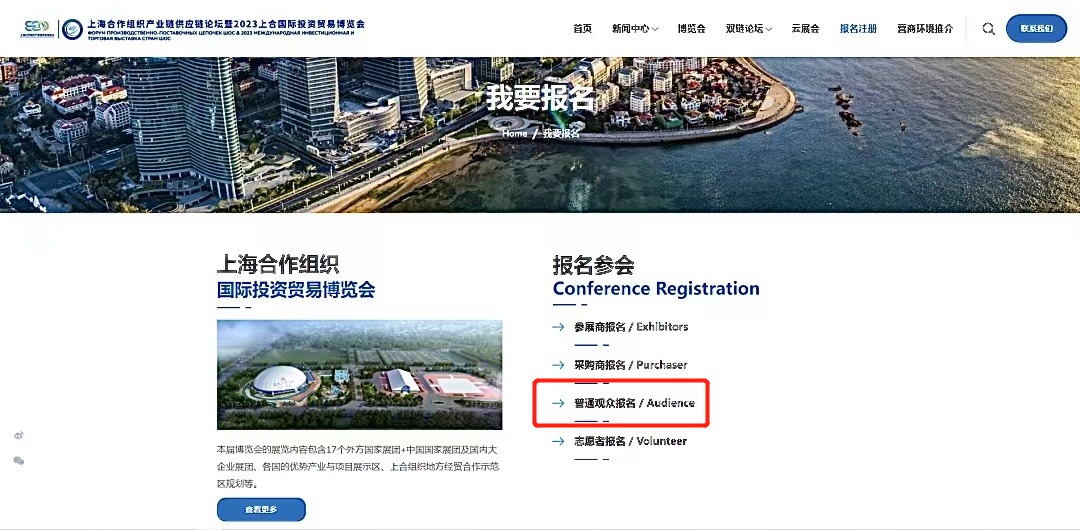Screen dimensions: 1080x530
Task: Click the blue 联系我们 button
Action: pyautogui.click(x=1037, y=29)
